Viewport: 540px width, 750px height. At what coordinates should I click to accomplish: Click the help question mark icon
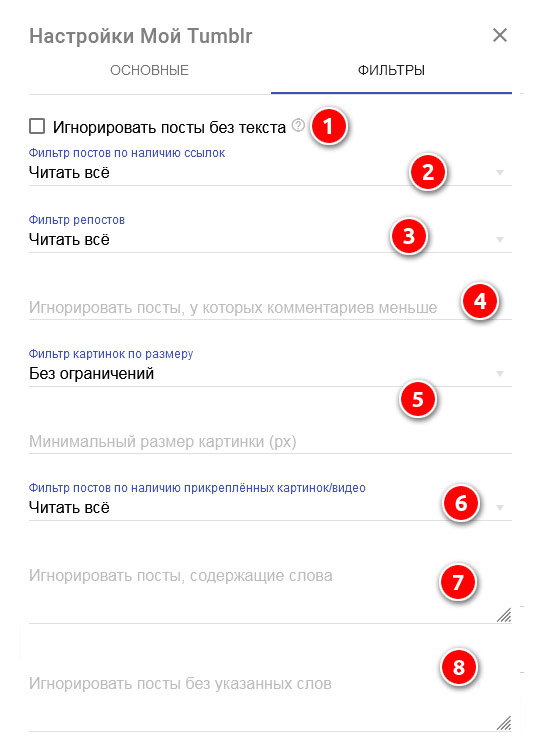(298, 126)
